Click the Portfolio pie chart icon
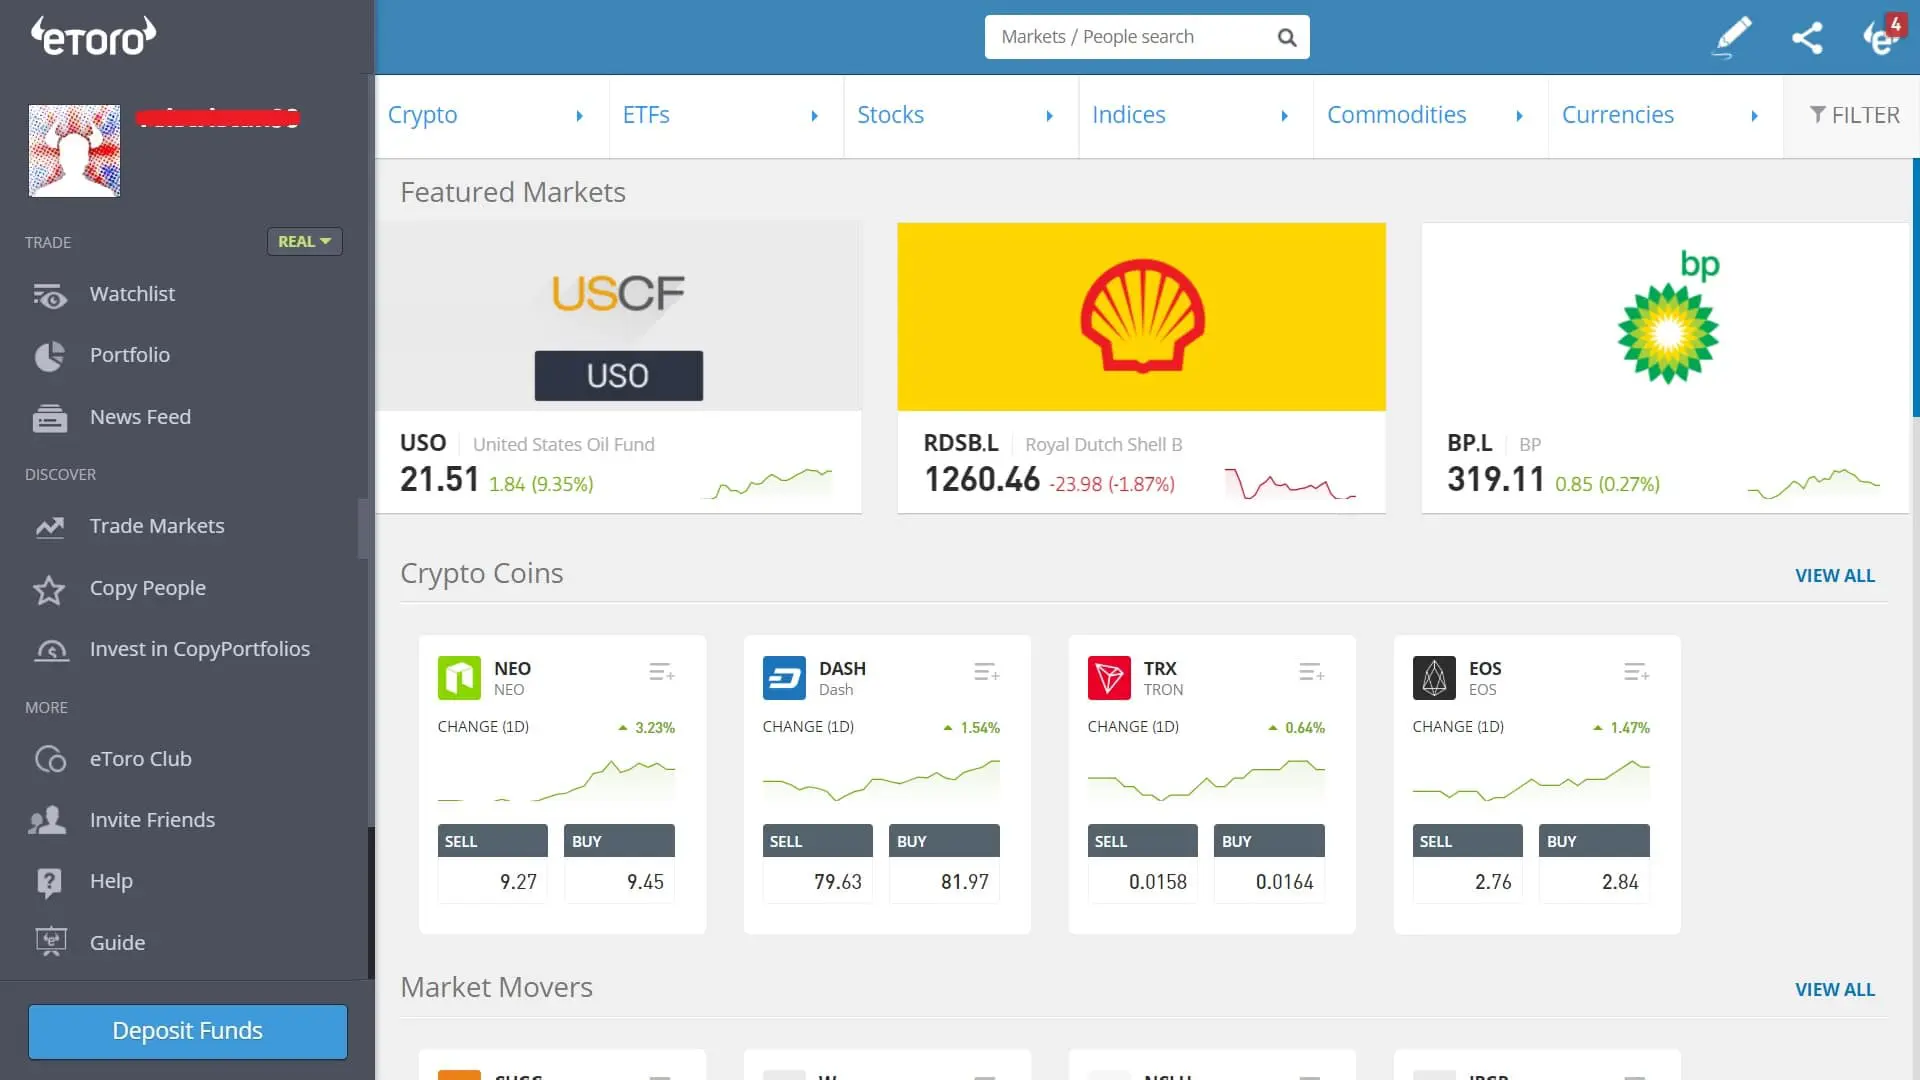 click(49, 356)
